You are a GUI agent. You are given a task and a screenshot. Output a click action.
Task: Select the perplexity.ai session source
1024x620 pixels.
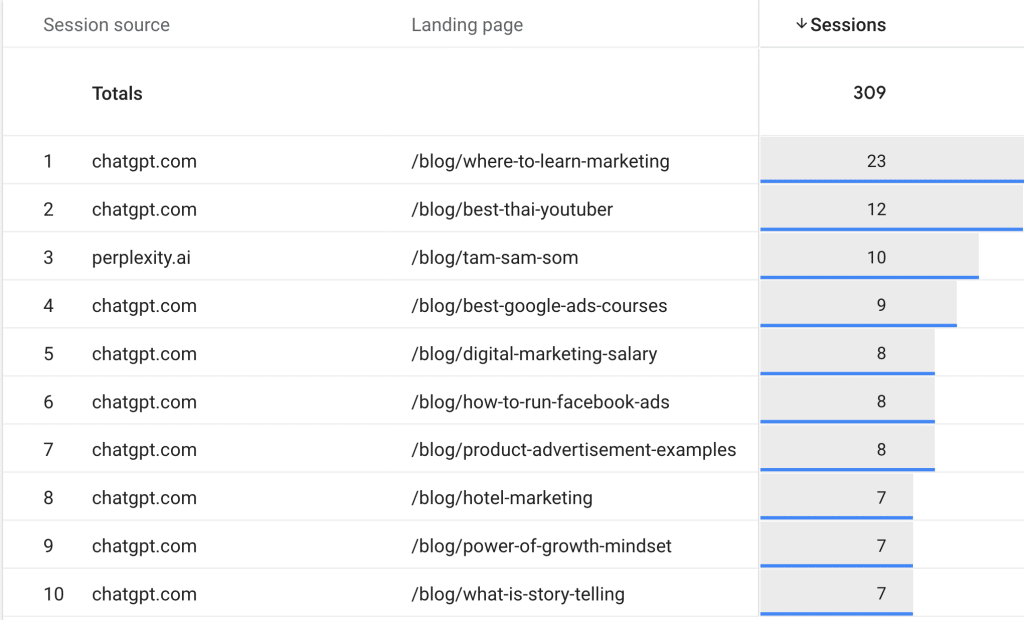[141, 257]
